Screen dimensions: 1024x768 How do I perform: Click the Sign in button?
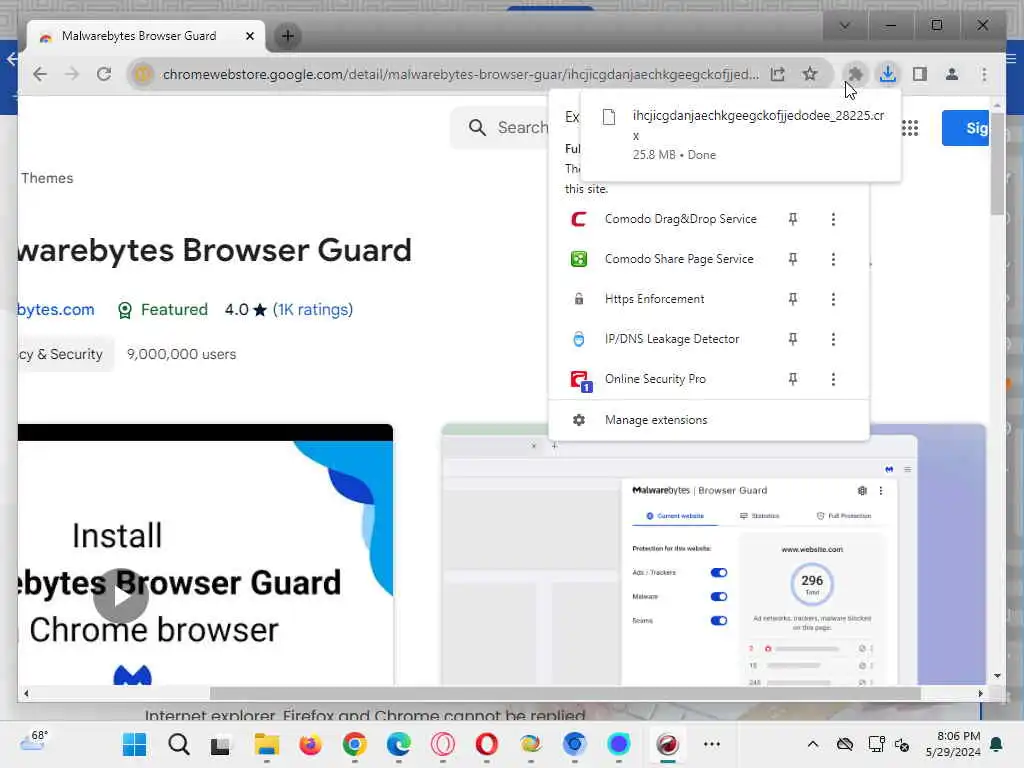point(965,128)
